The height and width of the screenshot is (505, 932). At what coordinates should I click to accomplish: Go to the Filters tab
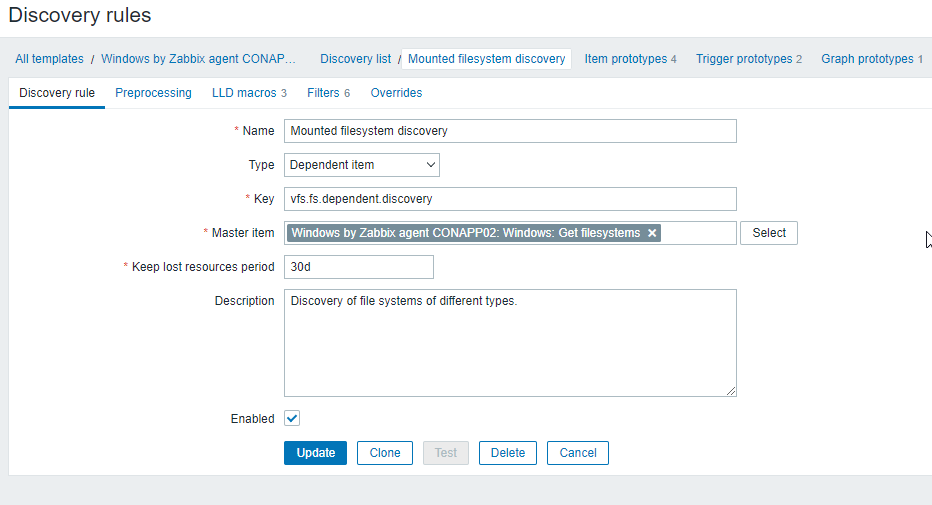(x=328, y=93)
